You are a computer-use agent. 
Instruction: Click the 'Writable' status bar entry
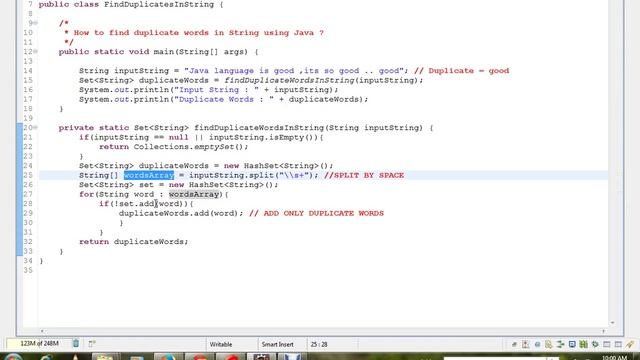(221, 344)
